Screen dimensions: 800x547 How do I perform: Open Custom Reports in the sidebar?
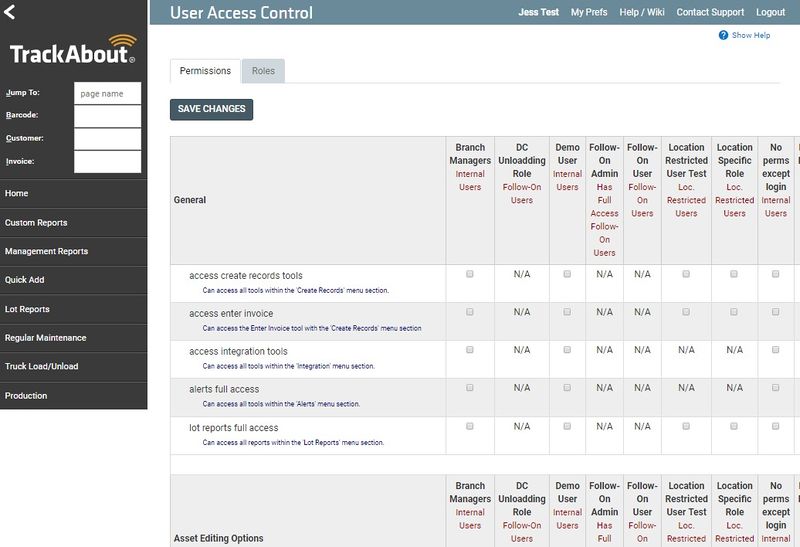click(73, 222)
